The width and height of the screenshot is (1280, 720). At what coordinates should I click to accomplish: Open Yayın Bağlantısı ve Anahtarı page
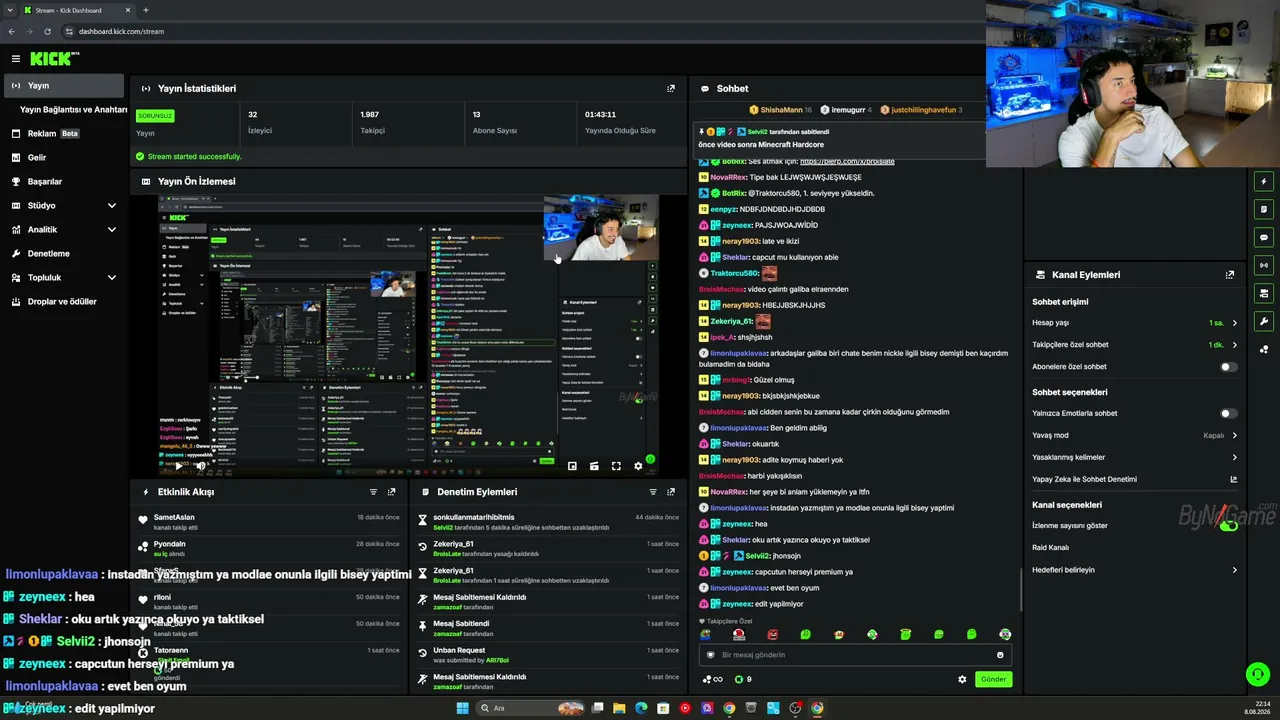pyautogui.click(x=73, y=110)
